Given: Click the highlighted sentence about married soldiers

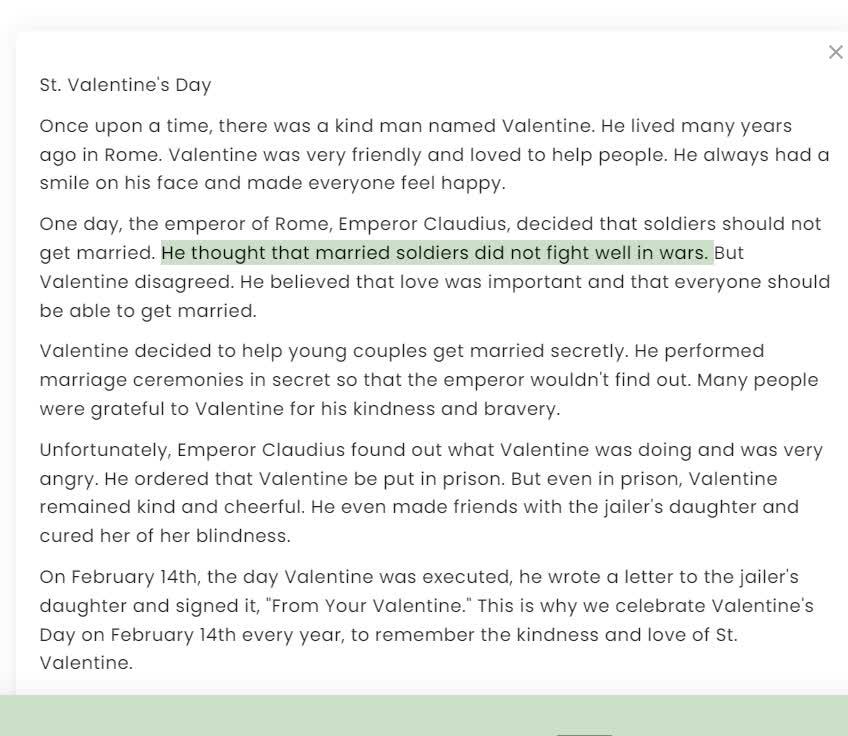Looking at the screenshot, I should 435,253.
